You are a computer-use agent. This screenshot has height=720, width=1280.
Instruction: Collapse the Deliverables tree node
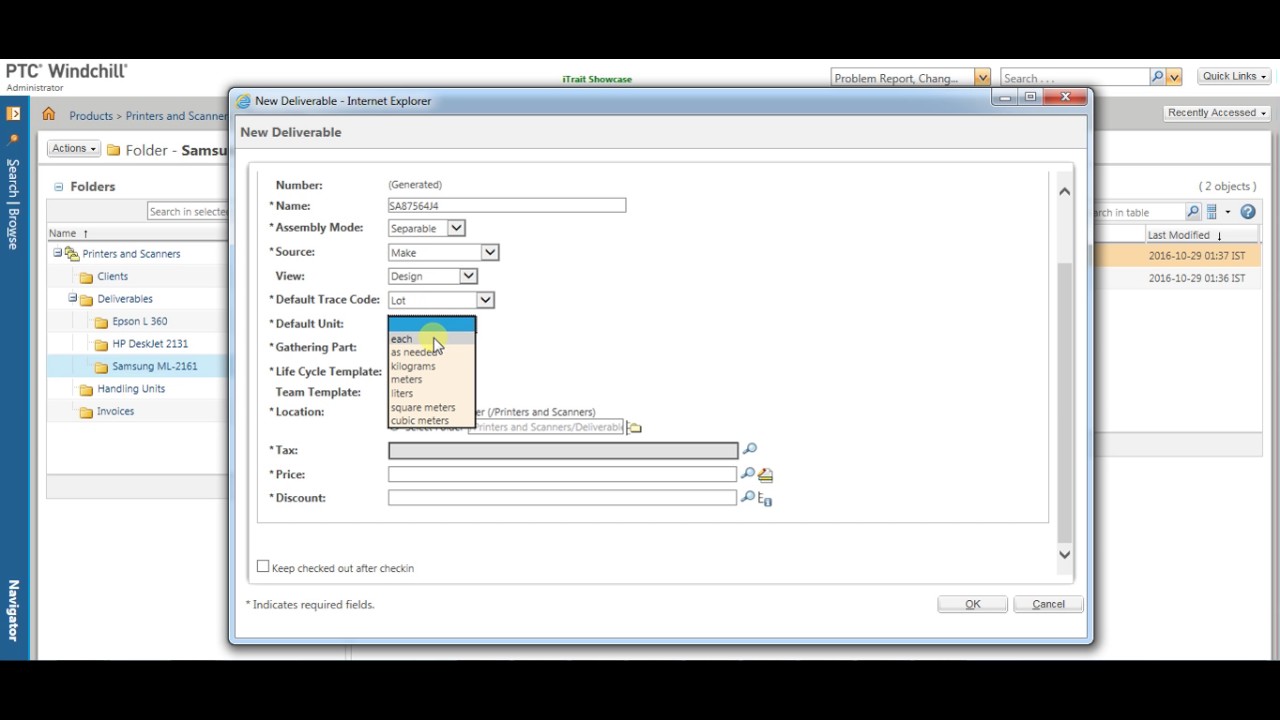[x=72, y=298]
